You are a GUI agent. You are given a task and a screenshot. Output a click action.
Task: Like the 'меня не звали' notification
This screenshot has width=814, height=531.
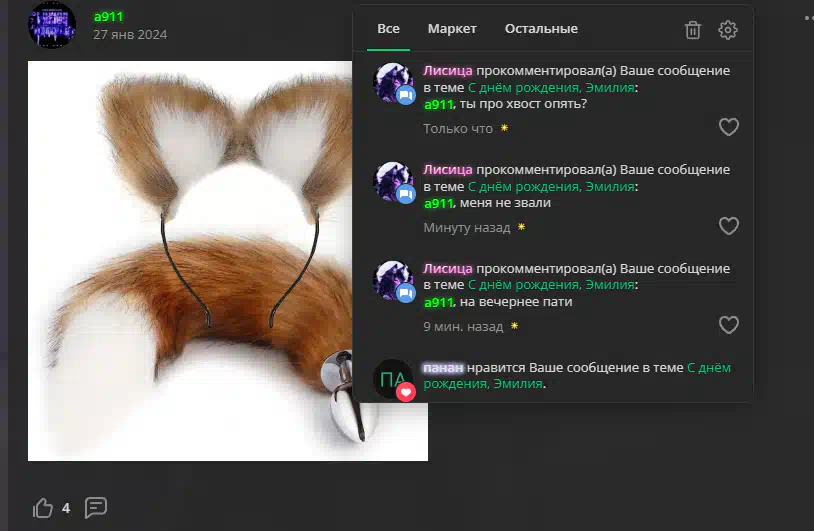[x=728, y=226]
